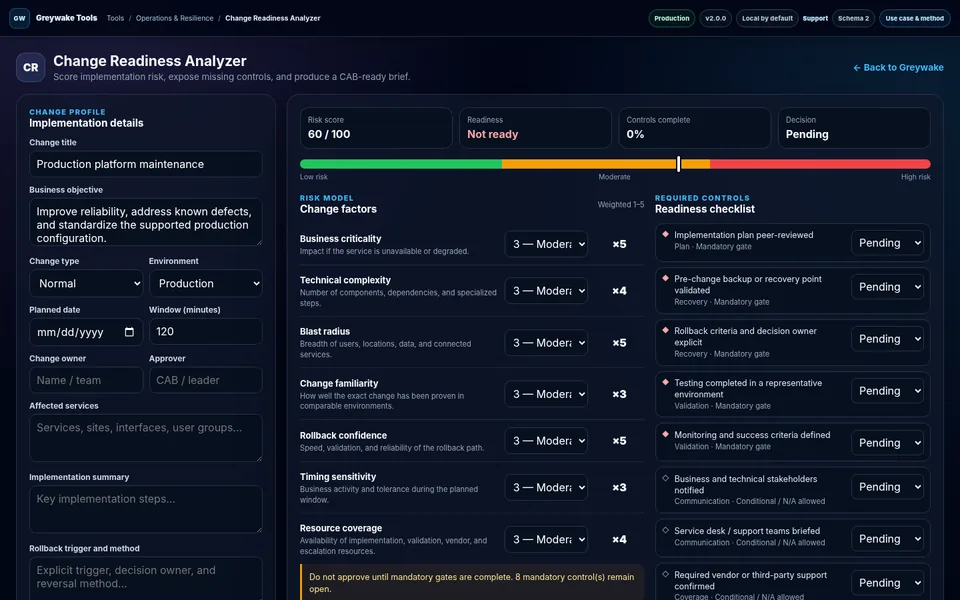Open Operations & Resilience breadcrumb
The height and width of the screenshot is (600, 960).
click(x=174, y=18)
